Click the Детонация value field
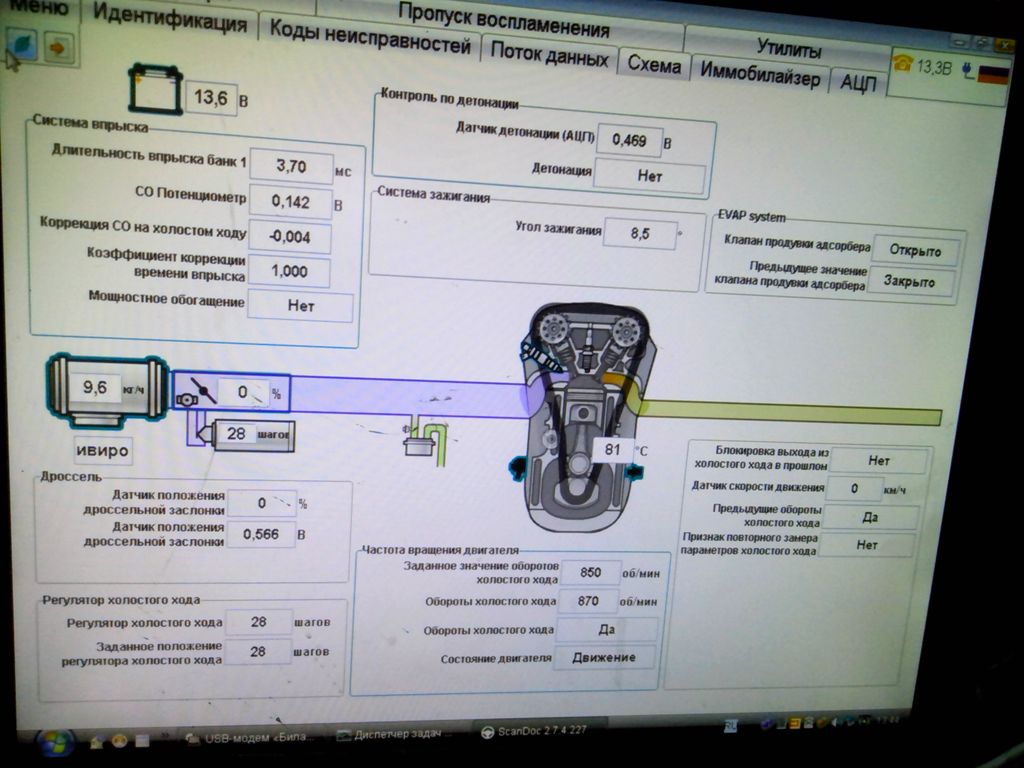The image size is (1024, 768). (649, 175)
